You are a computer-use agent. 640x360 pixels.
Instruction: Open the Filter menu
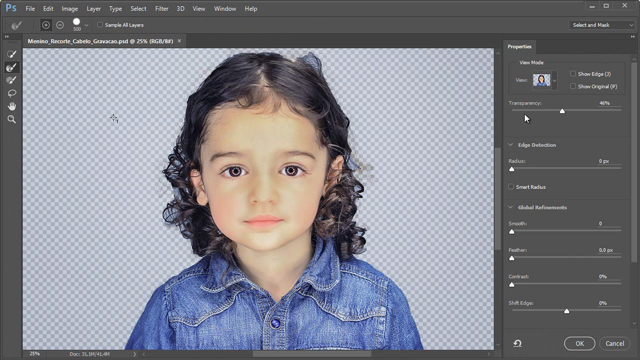162,9
